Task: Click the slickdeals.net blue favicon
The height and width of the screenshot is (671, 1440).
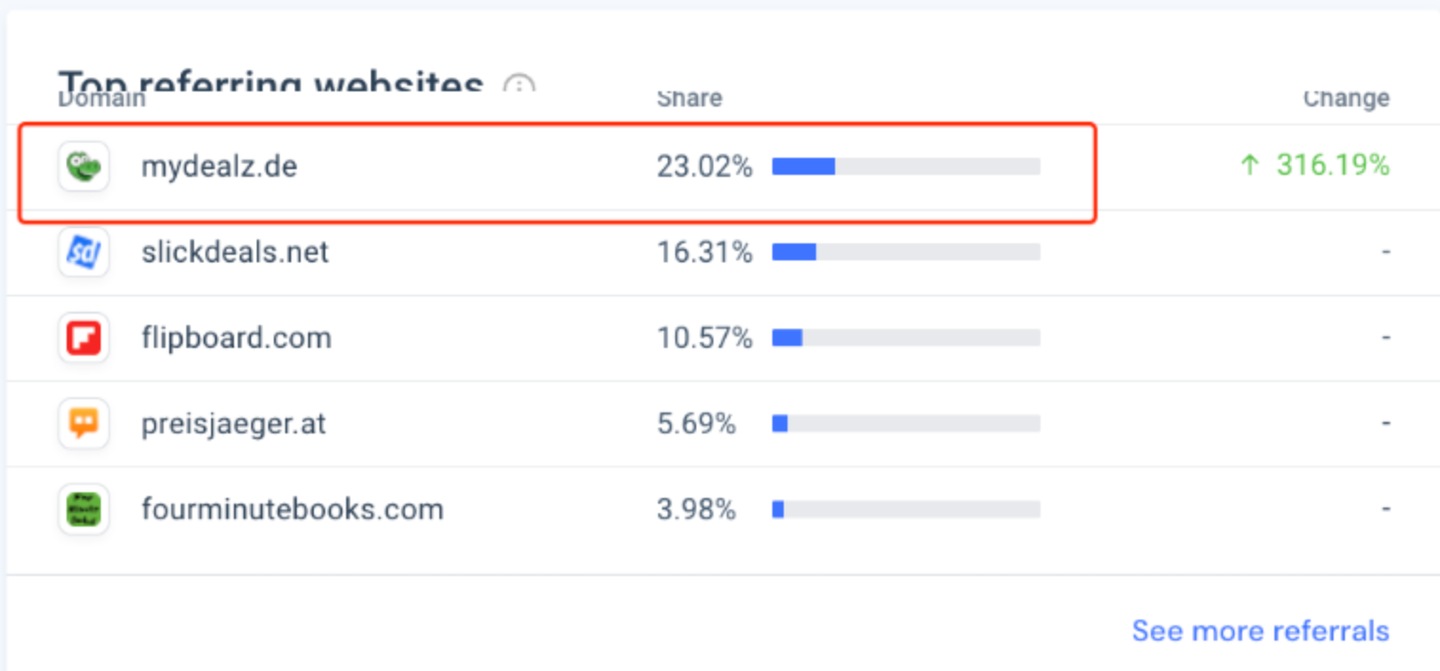Action: (83, 252)
